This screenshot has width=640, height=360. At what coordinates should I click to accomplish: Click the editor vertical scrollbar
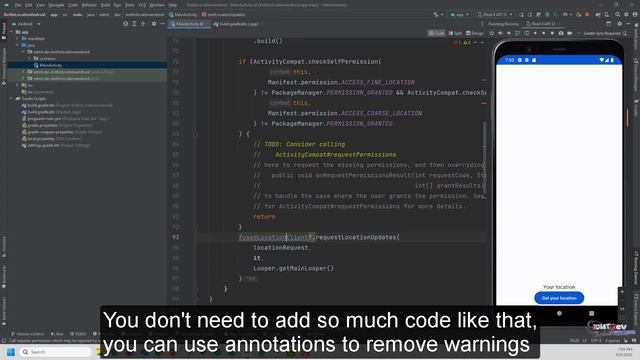coord(484,157)
